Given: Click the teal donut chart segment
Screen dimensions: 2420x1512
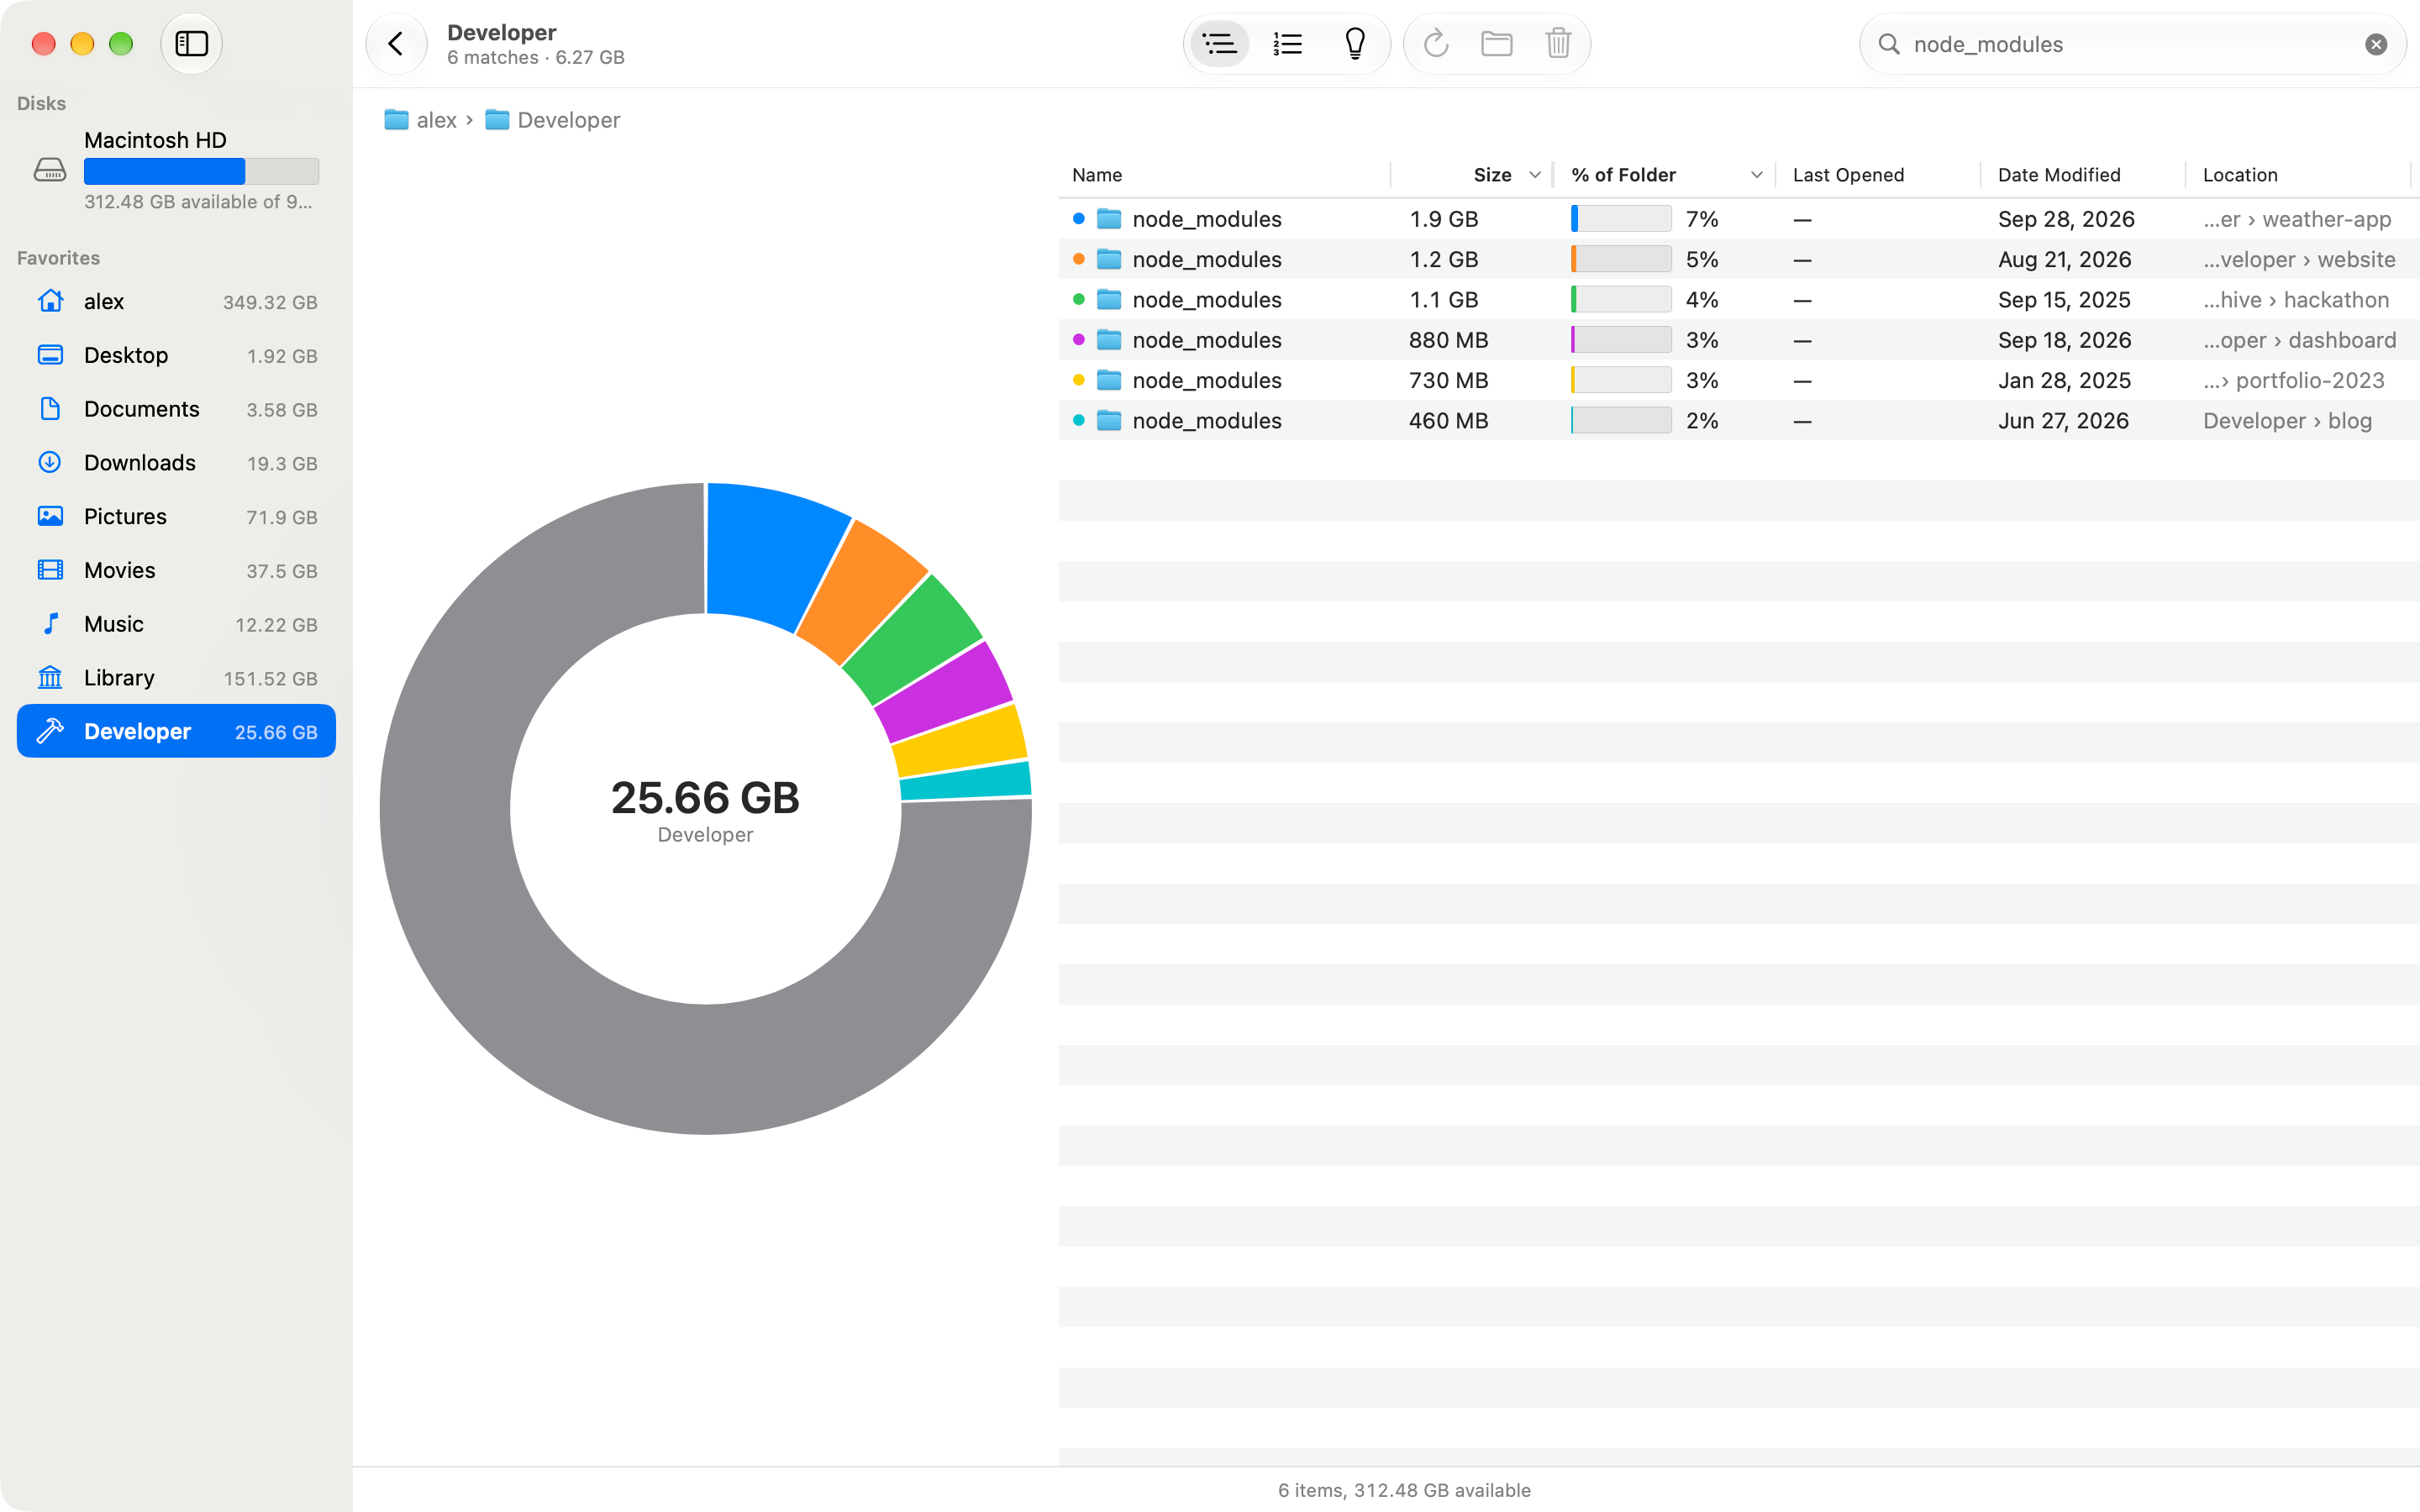Looking at the screenshot, I should [x=966, y=781].
